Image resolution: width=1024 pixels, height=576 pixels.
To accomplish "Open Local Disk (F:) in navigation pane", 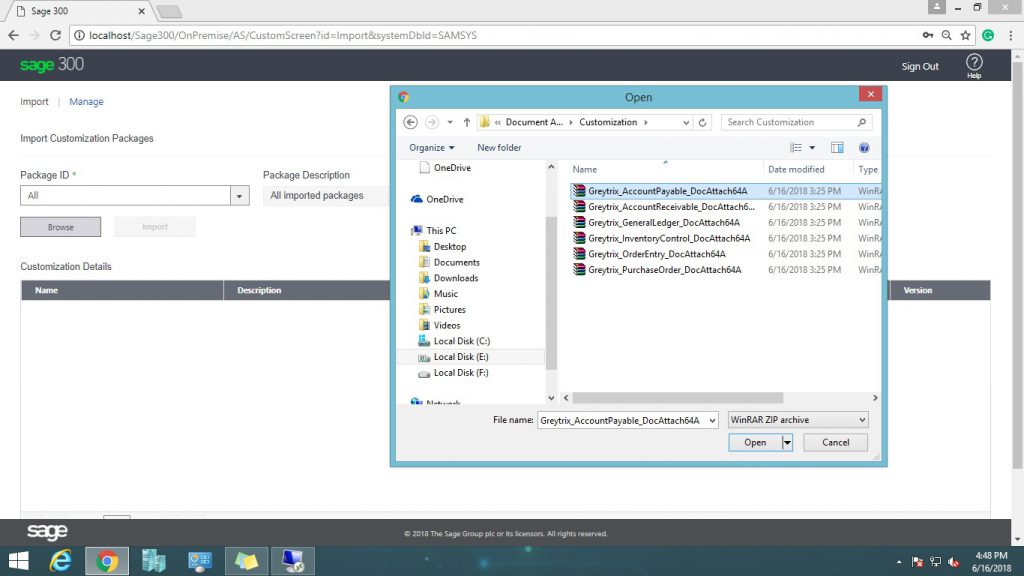I will click(460, 373).
